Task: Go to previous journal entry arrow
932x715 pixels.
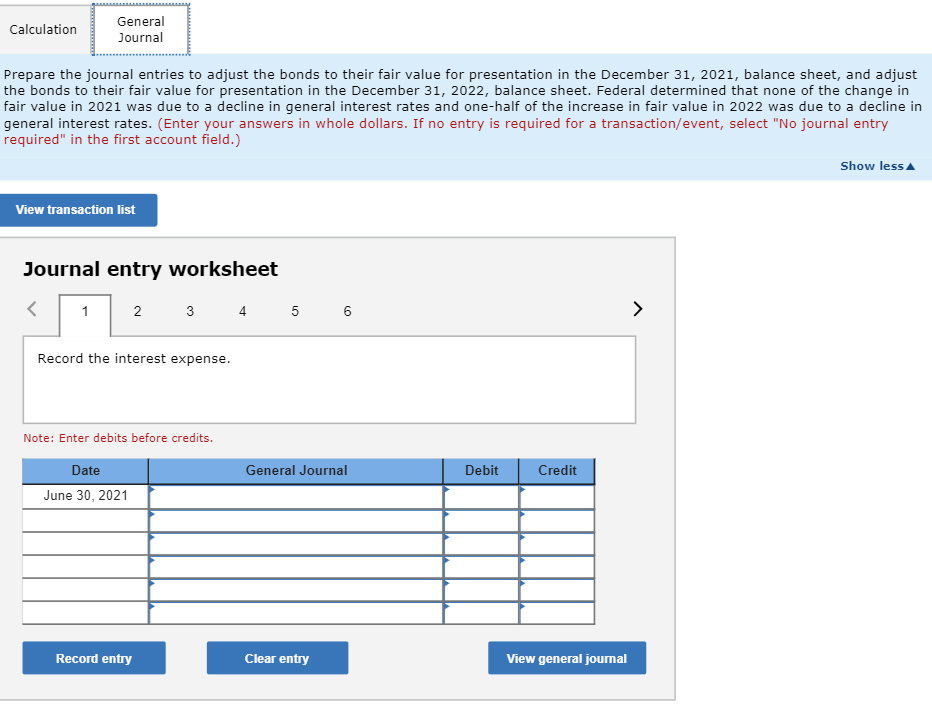Action: (x=32, y=309)
